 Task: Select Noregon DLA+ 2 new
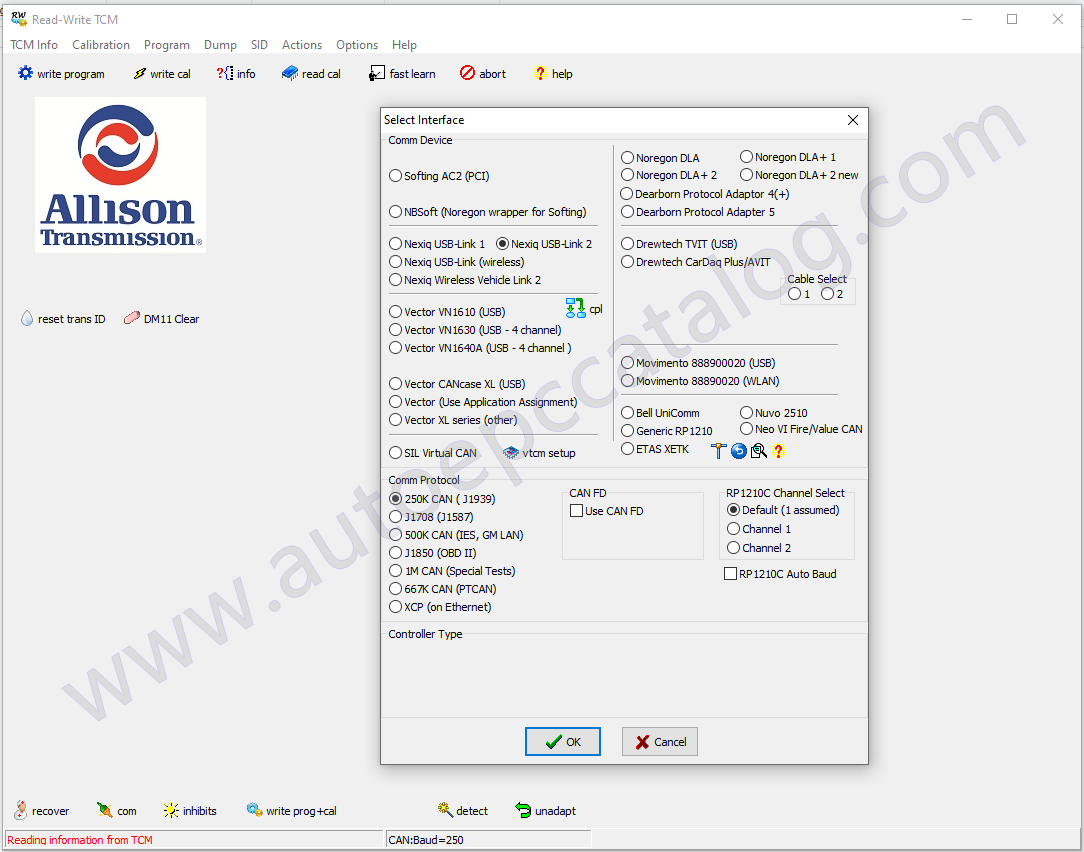747,174
